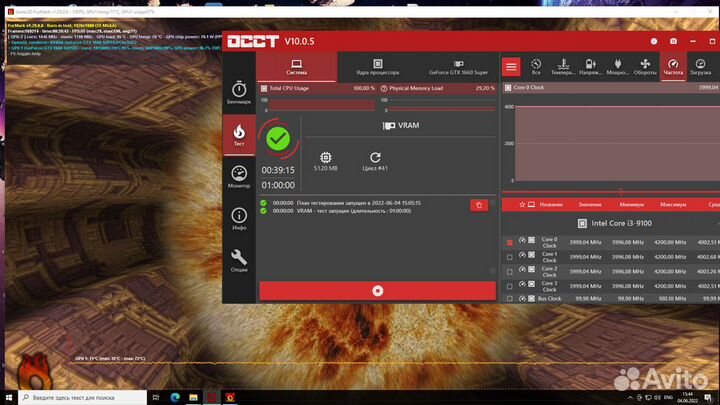
Task: Switch to the Ядра процессора tab
Action: click(x=377, y=67)
